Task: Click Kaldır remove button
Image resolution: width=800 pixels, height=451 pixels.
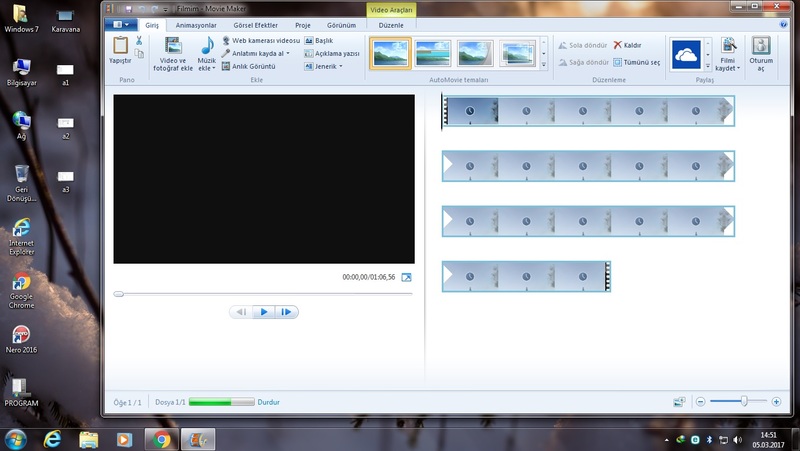Action: (x=627, y=45)
